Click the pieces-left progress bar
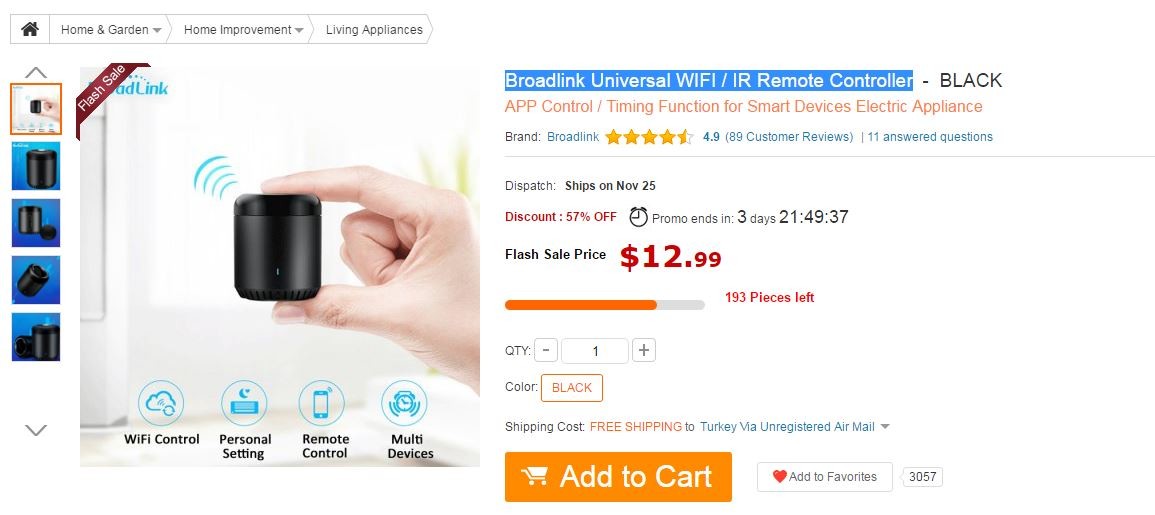This screenshot has height=515, width=1155. (604, 305)
